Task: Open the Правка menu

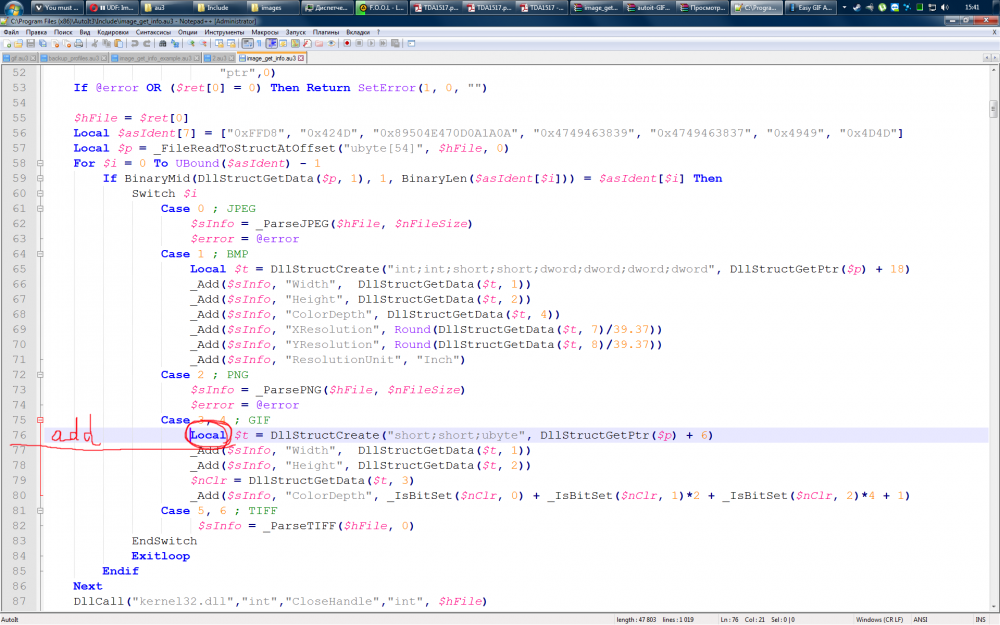Action: pos(36,32)
